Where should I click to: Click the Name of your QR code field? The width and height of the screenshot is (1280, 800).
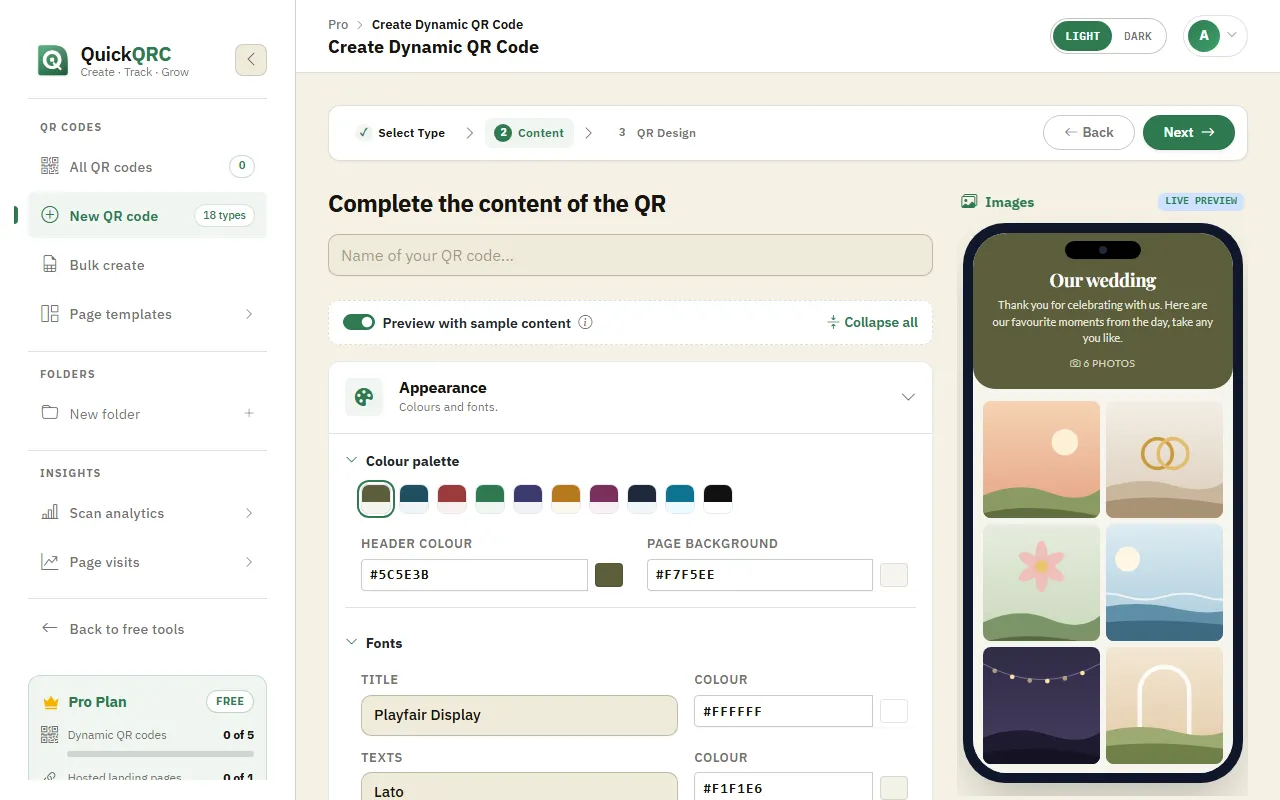[630, 255]
